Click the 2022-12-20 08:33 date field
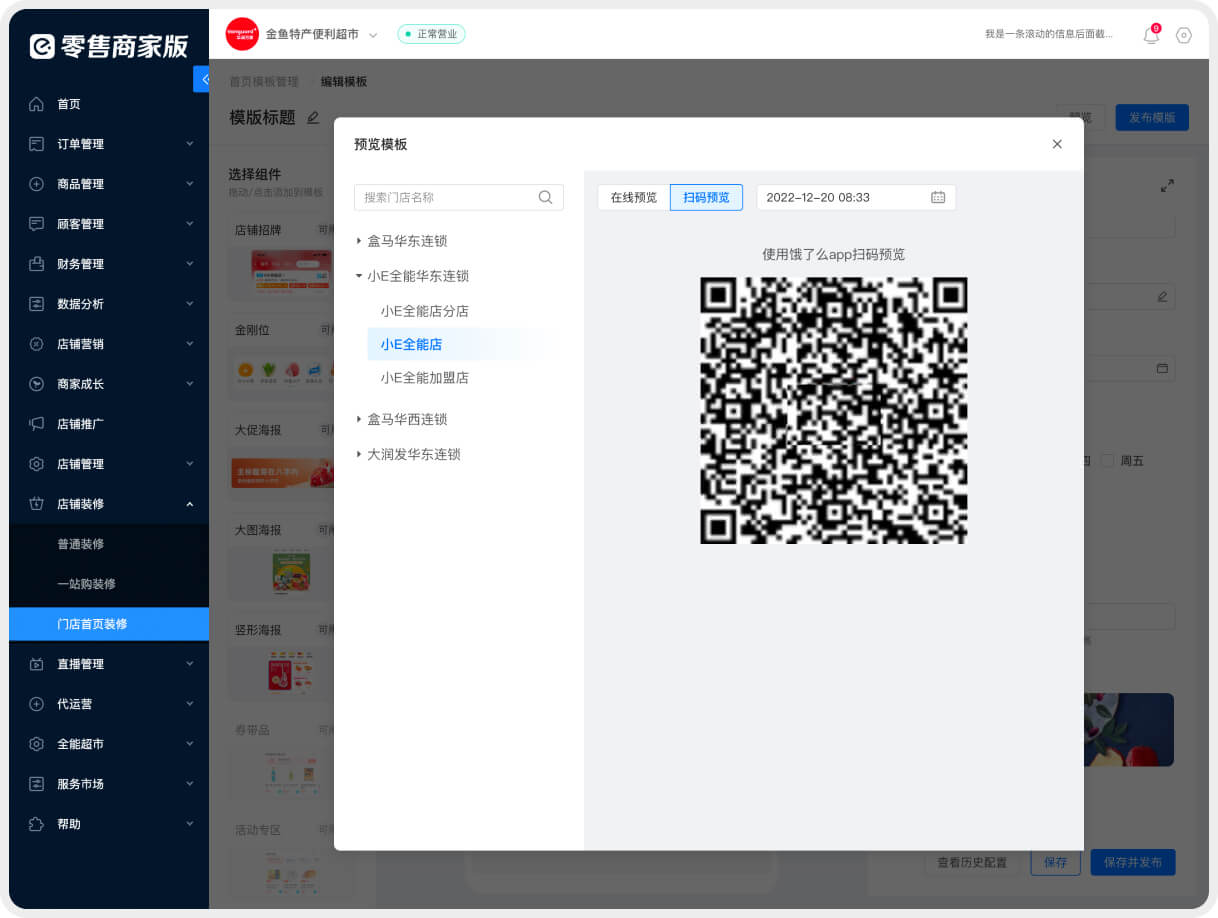Image resolution: width=1218 pixels, height=918 pixels. coord(856,197)
